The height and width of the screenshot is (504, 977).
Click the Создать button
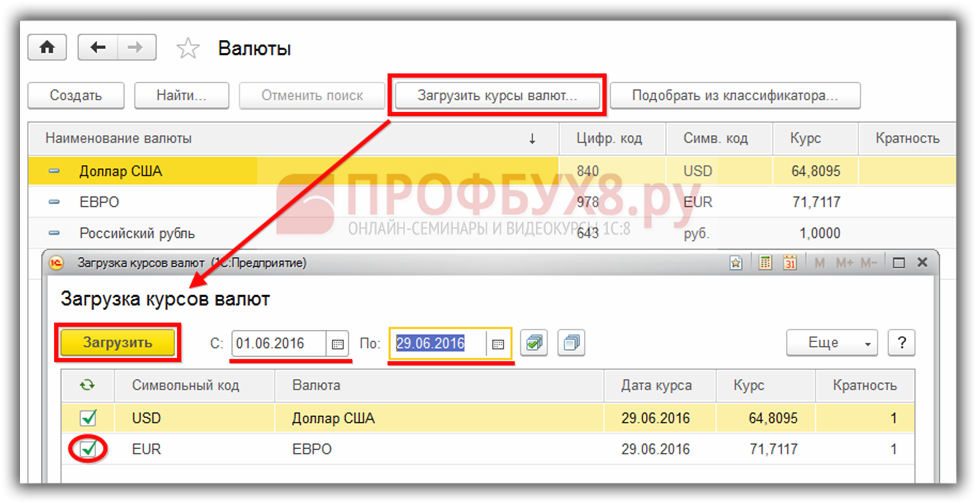(x=76, y=95)
